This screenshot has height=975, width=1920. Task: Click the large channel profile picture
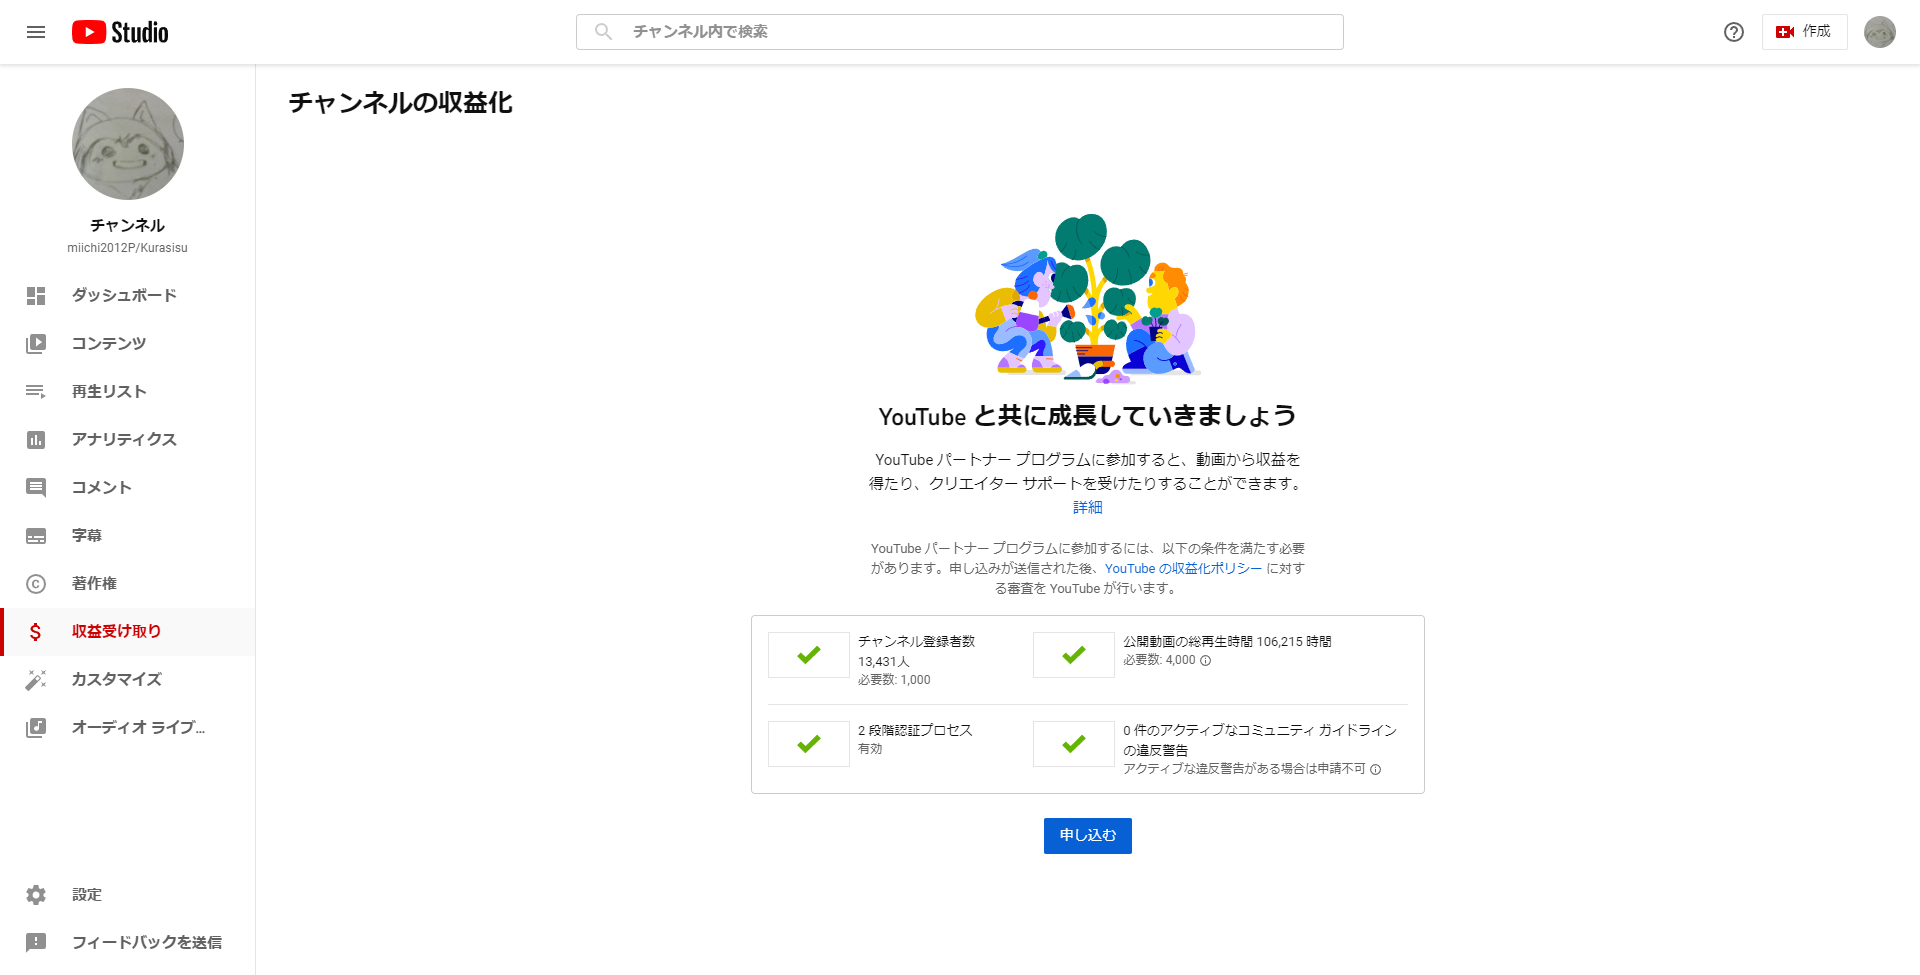128,144
